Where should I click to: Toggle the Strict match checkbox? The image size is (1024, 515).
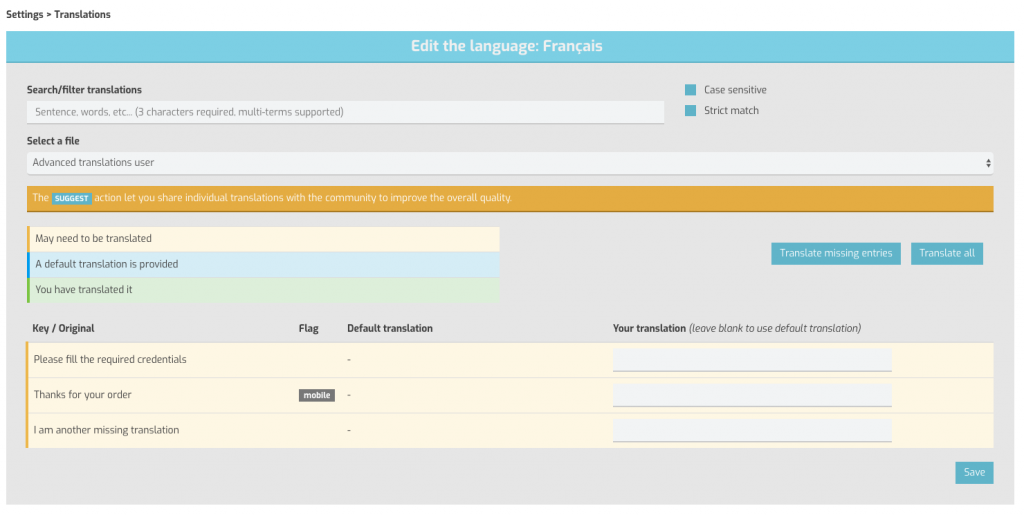(x=690, y=111)
